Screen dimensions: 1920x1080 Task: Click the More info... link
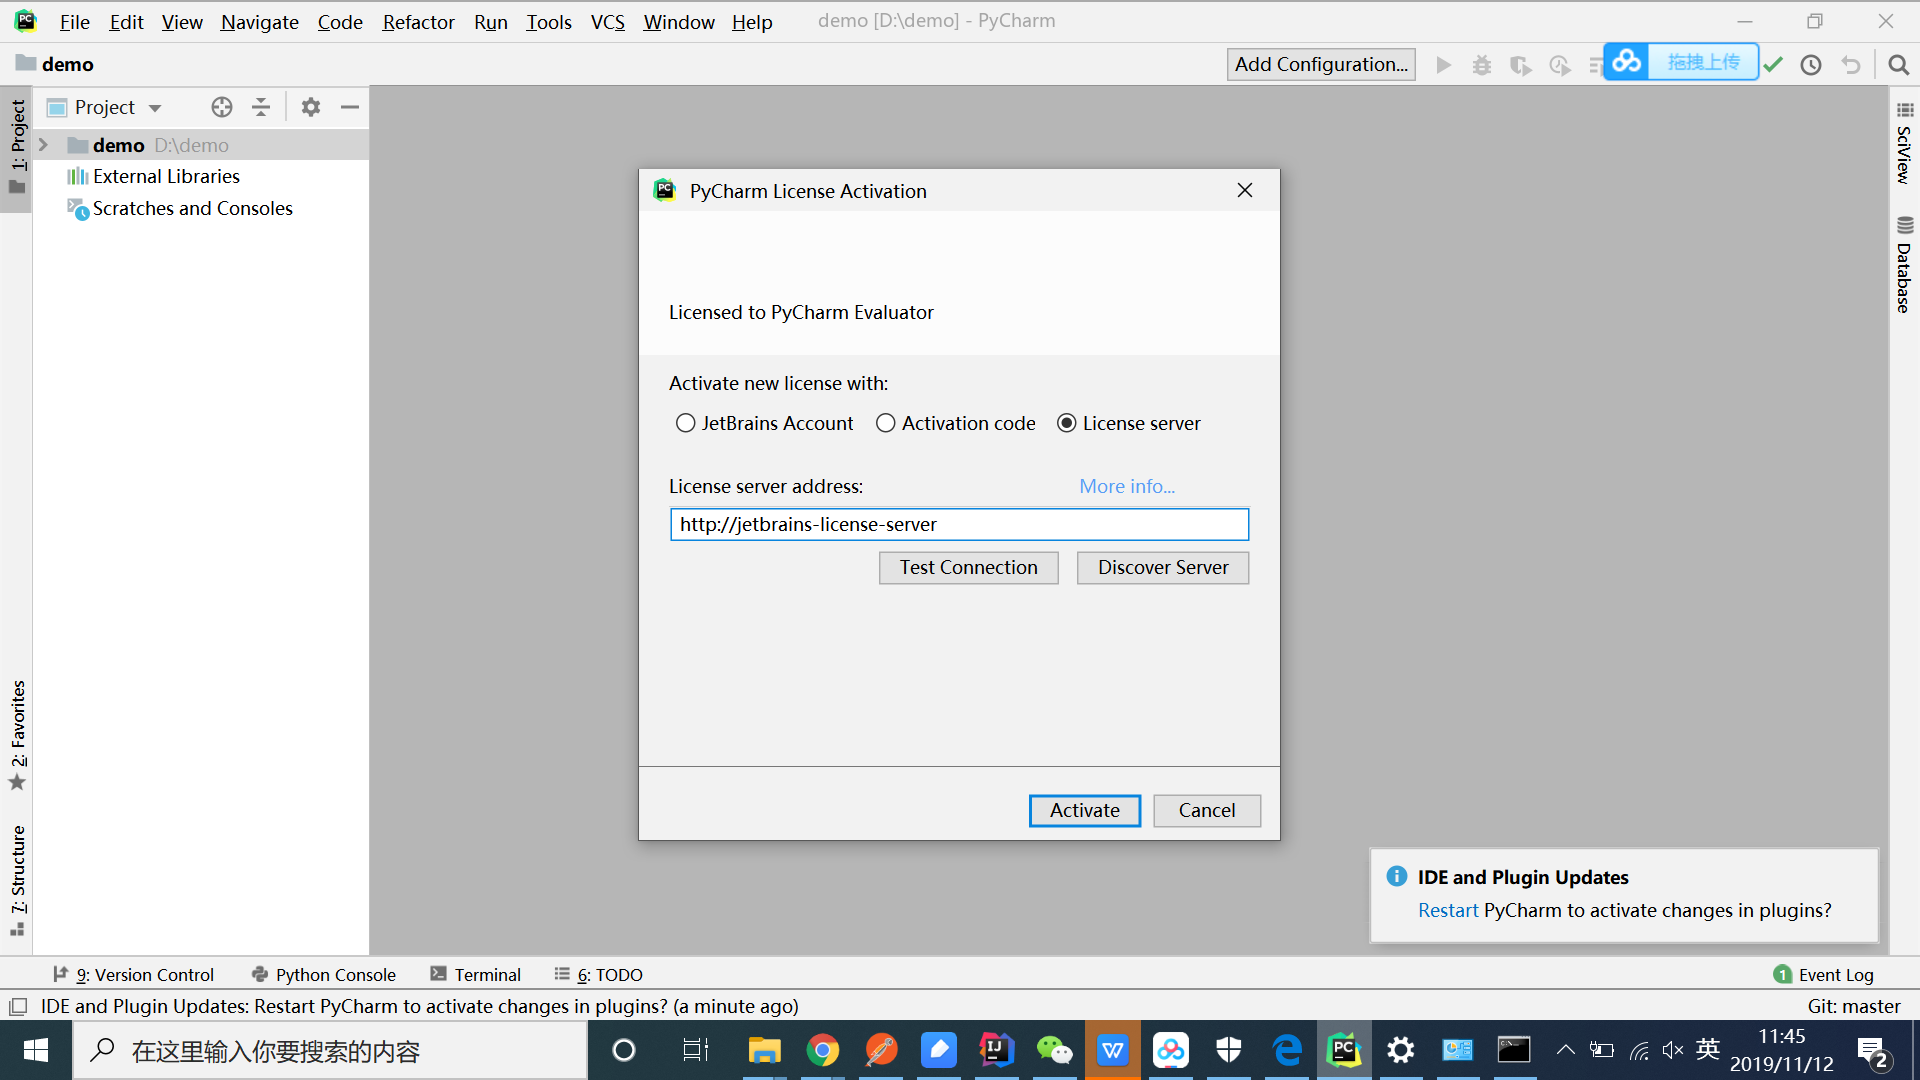(x=1127, y=486)
